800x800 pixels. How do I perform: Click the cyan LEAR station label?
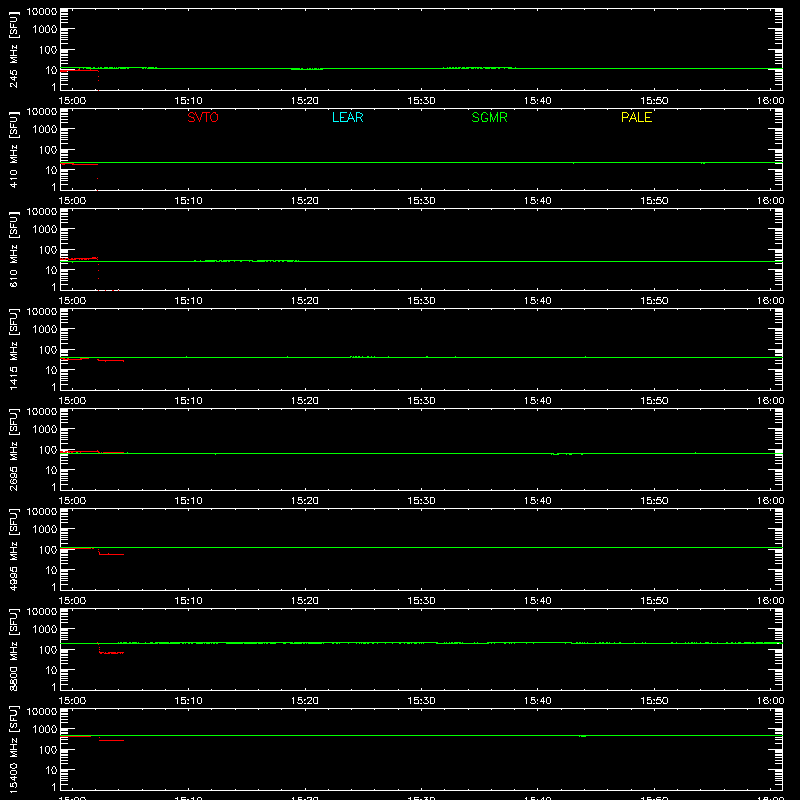pyautogui.click(x=347, y=117)
